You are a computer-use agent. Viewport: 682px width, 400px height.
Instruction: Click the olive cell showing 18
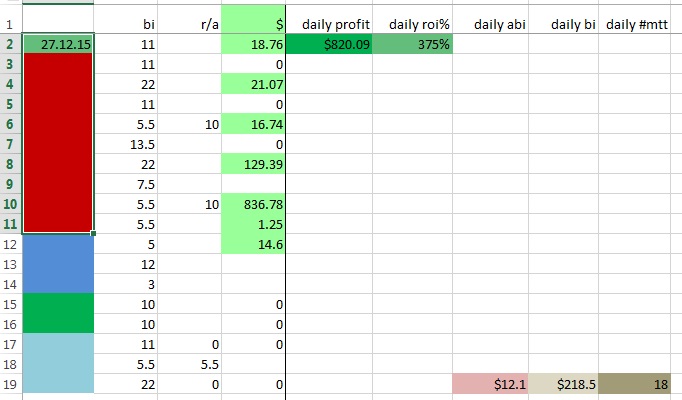[x=640, y=384]
